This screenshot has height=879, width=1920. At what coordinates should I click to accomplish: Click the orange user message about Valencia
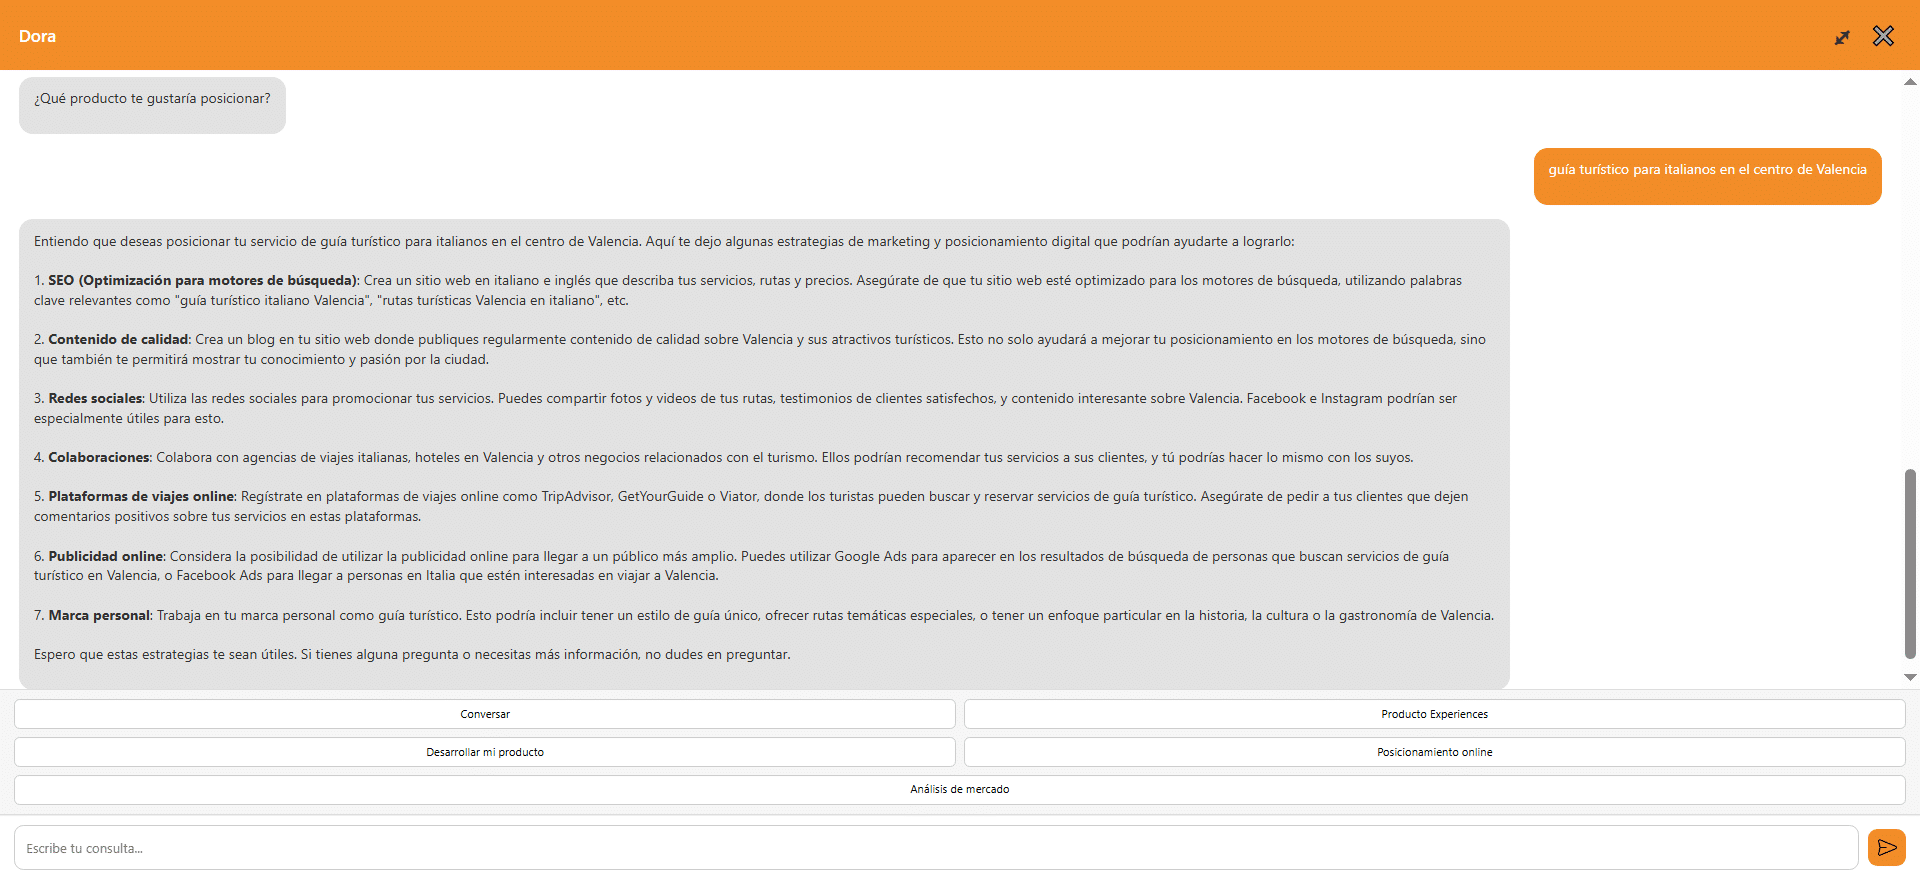pyautogui.click(x=1707, y=170)
